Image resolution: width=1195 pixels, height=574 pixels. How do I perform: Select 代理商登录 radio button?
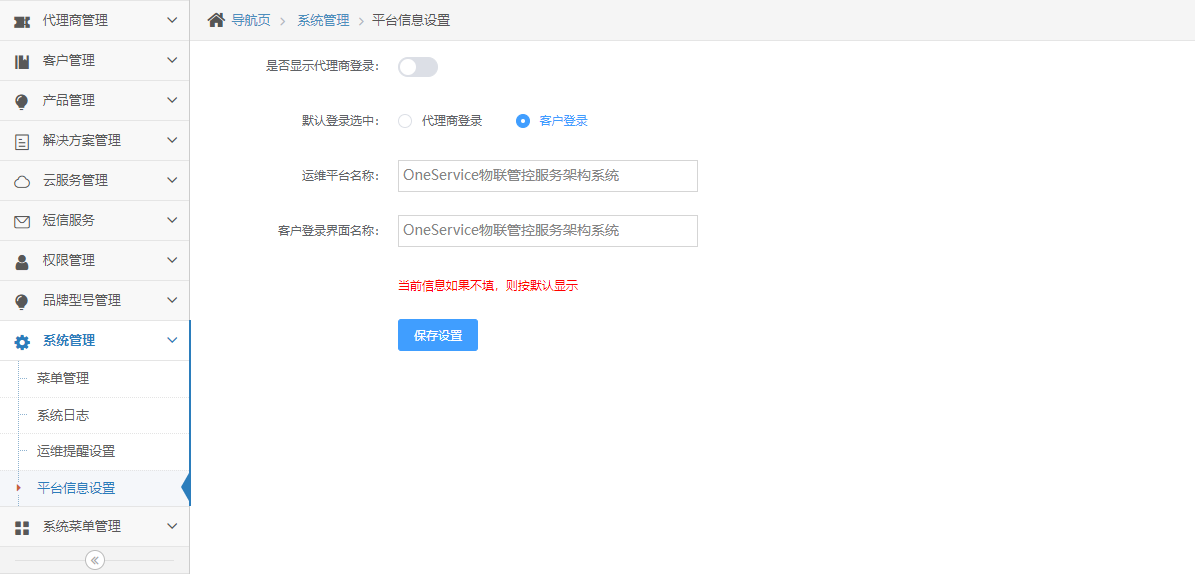[405, 120]
